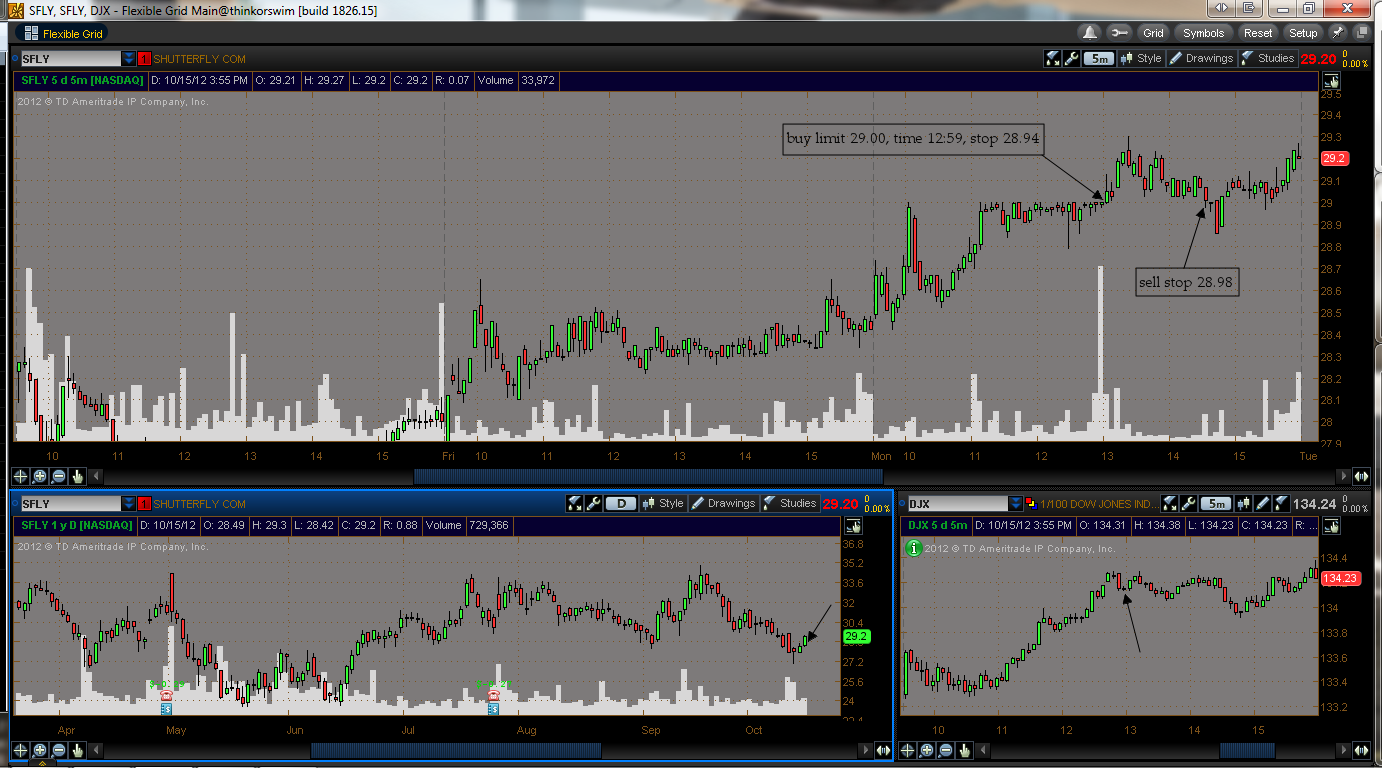Click left-right arrows icon in window title bar

(1223, 8)
